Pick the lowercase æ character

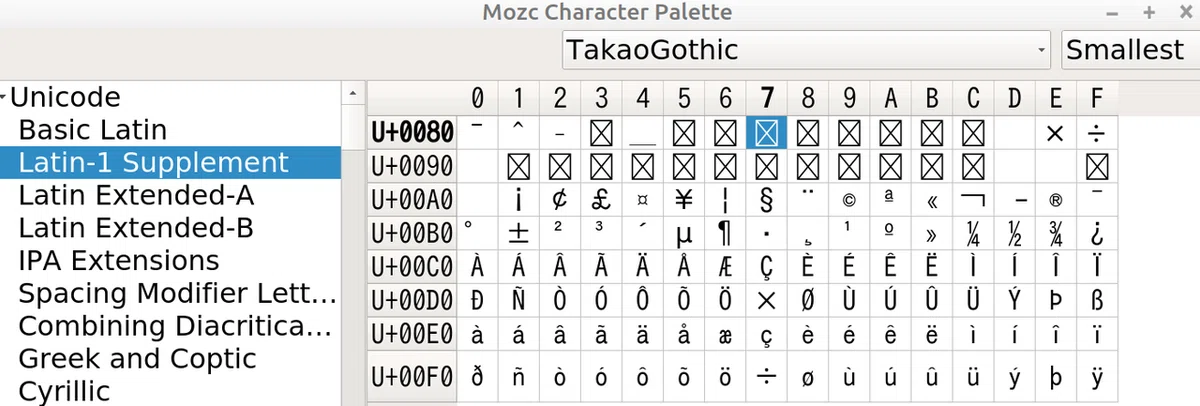726,333
